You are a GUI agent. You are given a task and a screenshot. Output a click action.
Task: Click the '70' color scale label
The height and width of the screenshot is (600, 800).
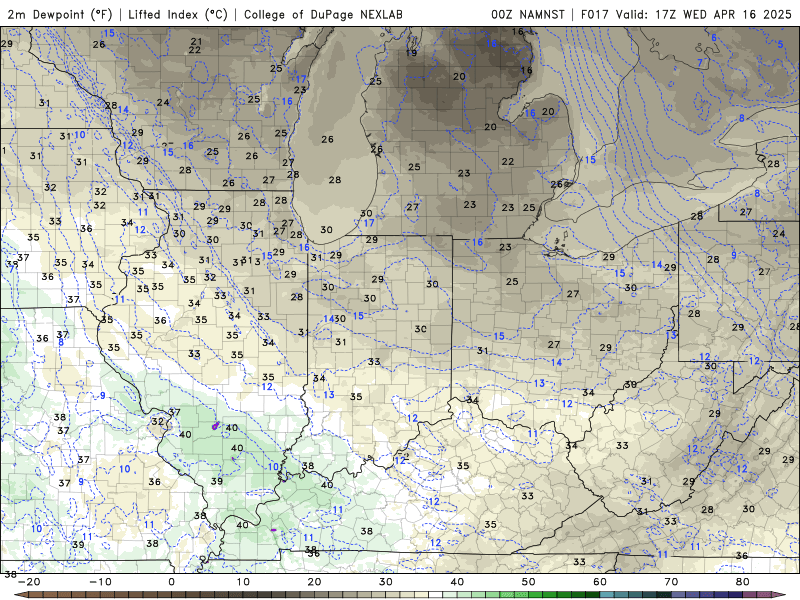[671, 582]
